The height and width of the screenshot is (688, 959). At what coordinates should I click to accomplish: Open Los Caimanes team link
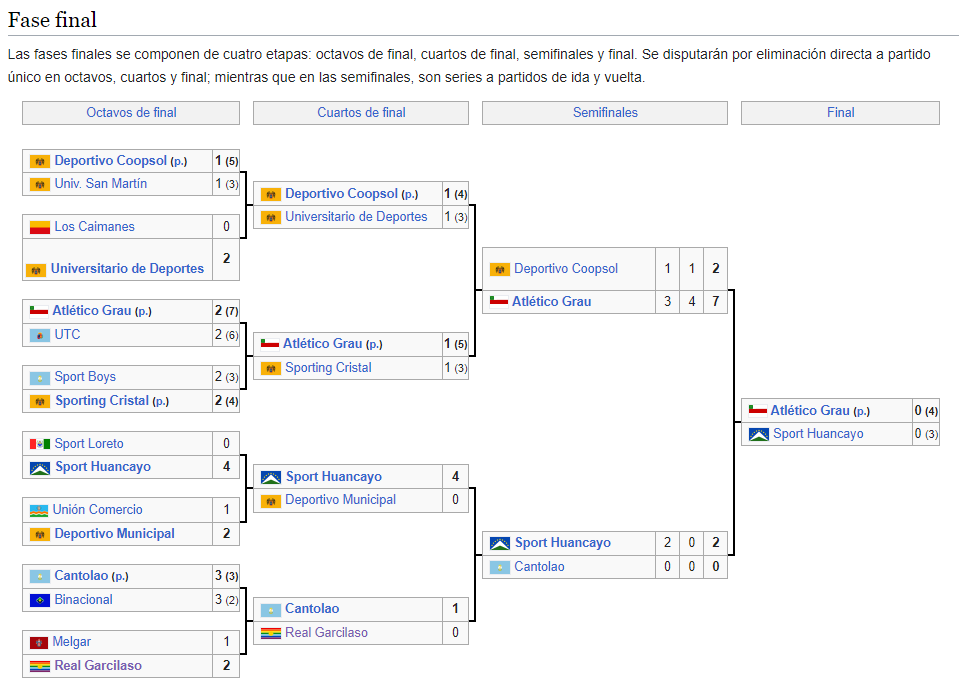tap(94, 226)
